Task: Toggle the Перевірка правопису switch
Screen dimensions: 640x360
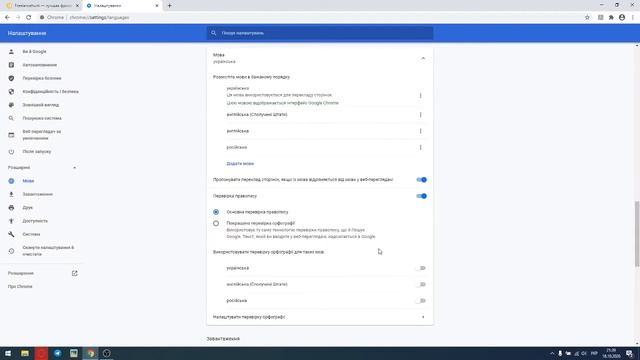Action: point(421,196)
